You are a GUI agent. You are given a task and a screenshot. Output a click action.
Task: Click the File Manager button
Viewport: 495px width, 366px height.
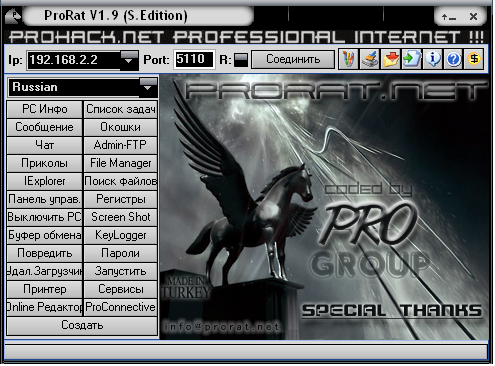pos(120,163)
